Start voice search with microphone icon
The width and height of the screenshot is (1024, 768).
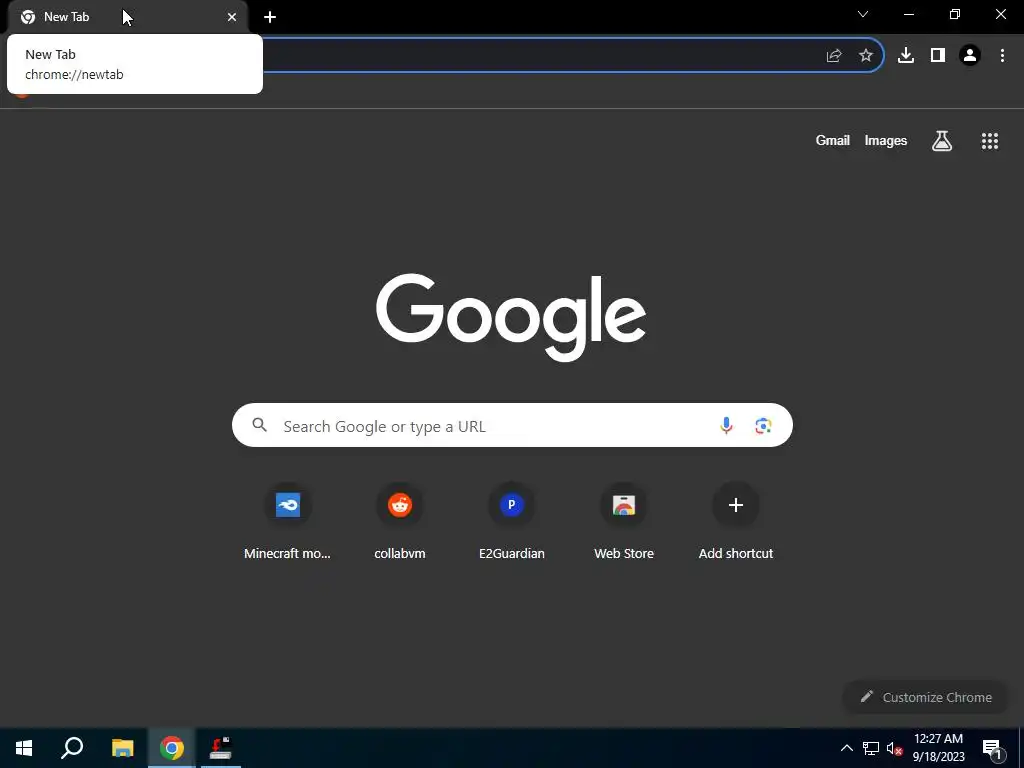coord(726,426)
